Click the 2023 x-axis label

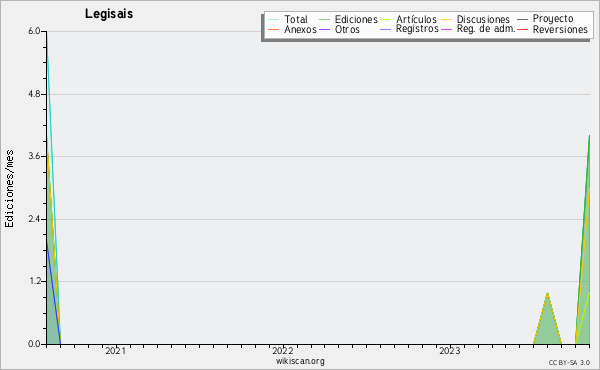tap(450, 351)
